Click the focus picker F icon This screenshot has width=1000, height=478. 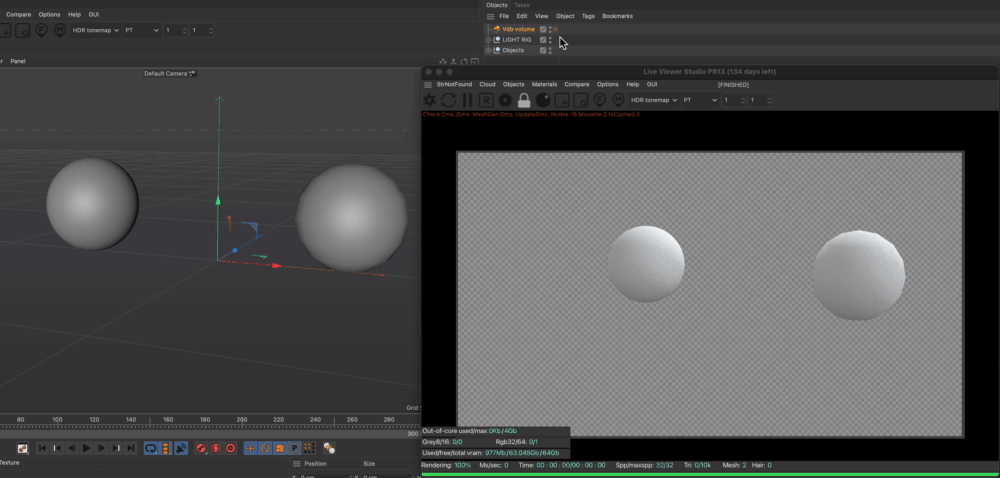[x=600, y=100]
